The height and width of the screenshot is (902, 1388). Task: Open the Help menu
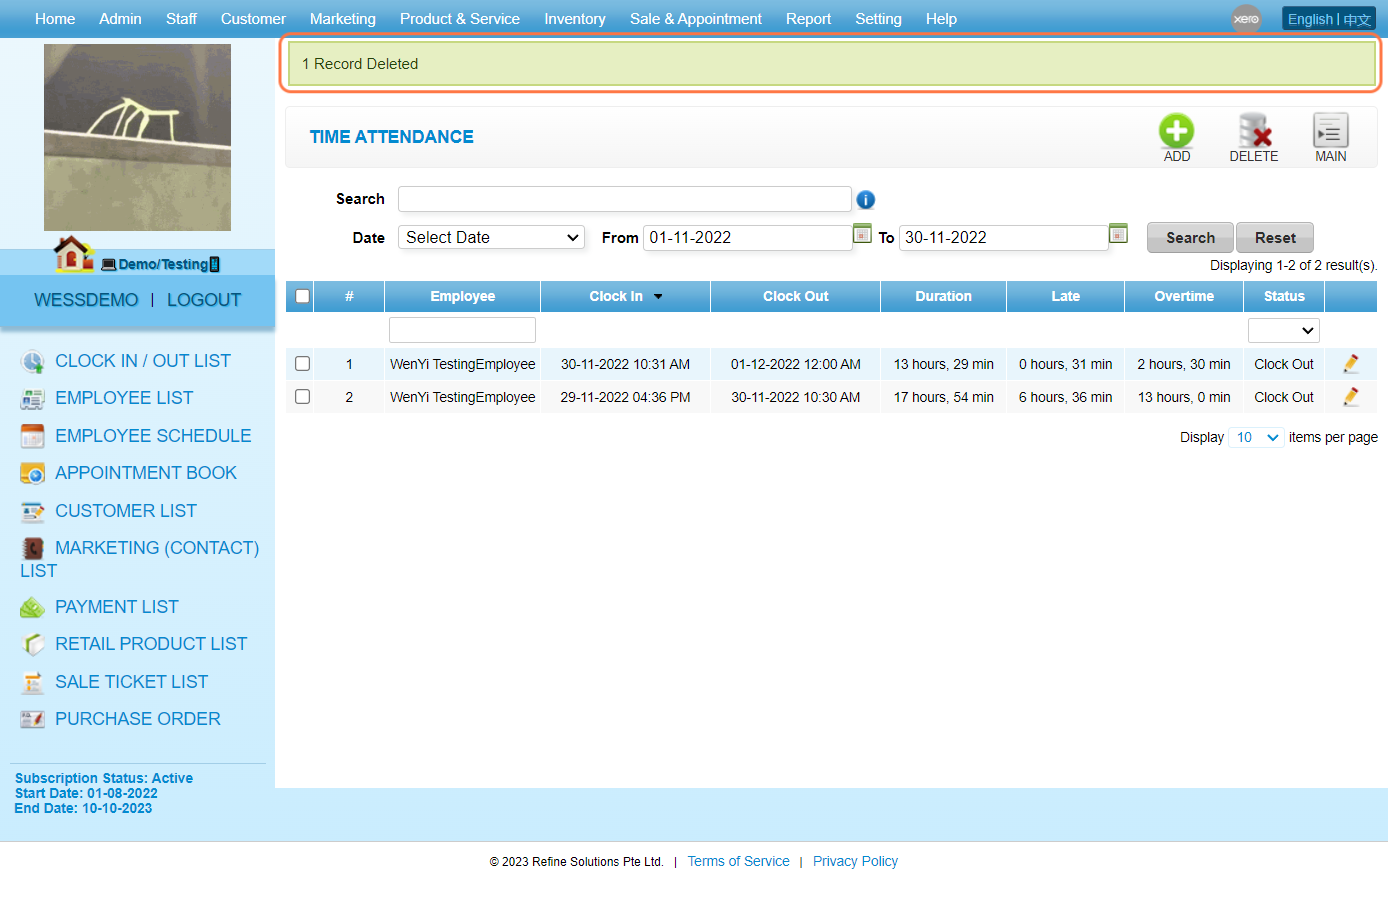click(941, 19)
